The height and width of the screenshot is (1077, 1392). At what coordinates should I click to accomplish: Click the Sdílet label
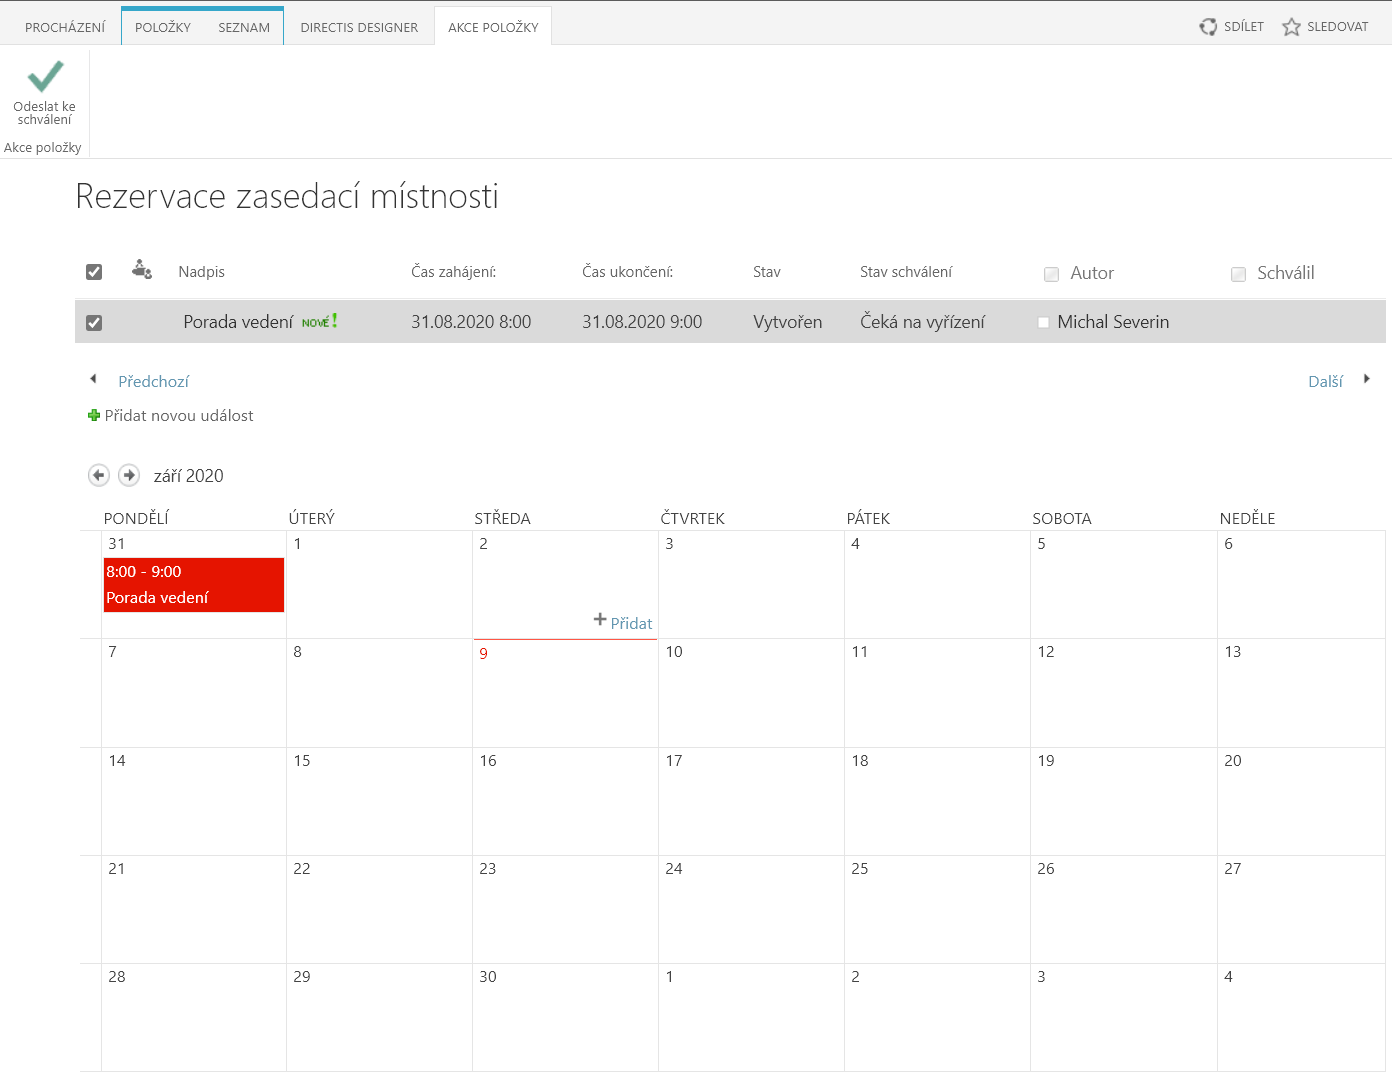pyautogui.click(x=1244, y=27)
